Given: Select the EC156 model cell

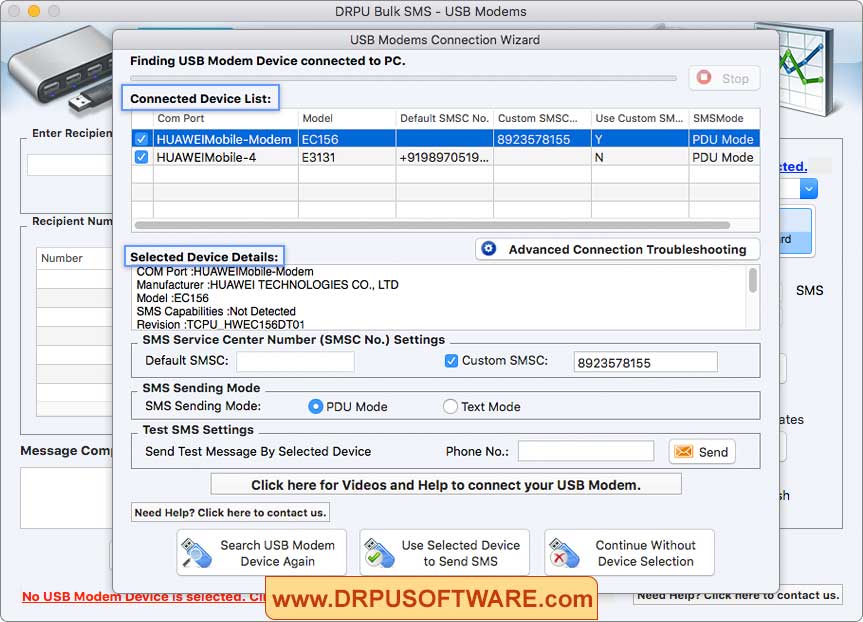Looking at the screenshot, I should click(x=347, y=139).
